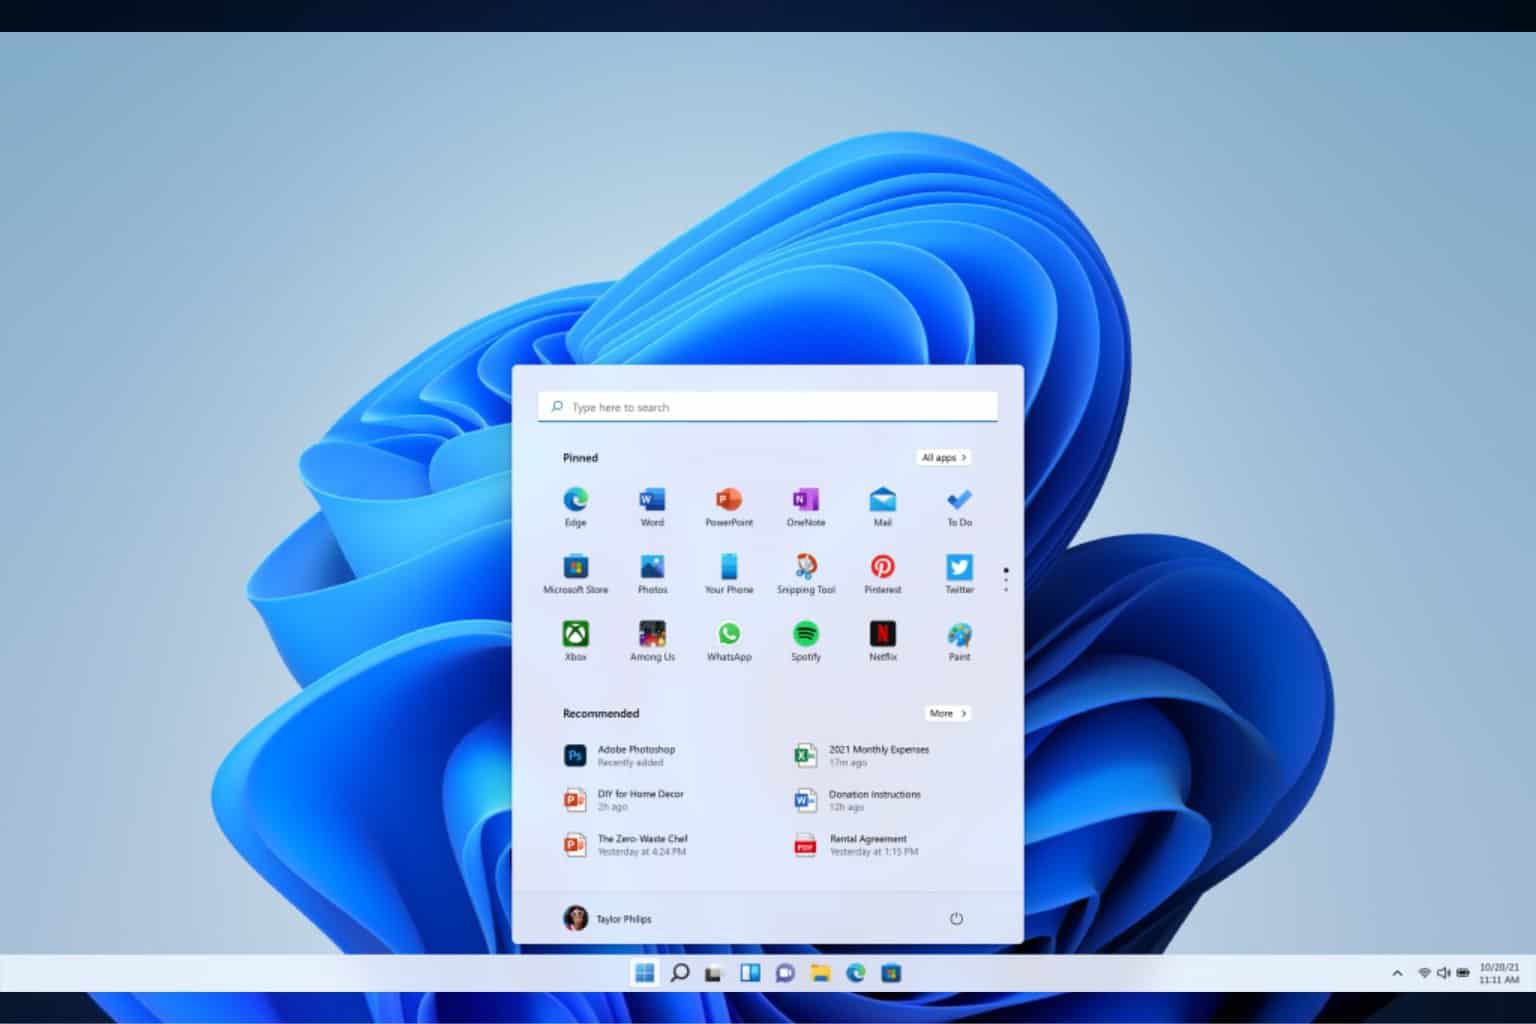Image resolution: width=1536 pixels, height=1024 pixels.
Task: Open Microsoft Store on the taskbar
Action: (891, 972)
